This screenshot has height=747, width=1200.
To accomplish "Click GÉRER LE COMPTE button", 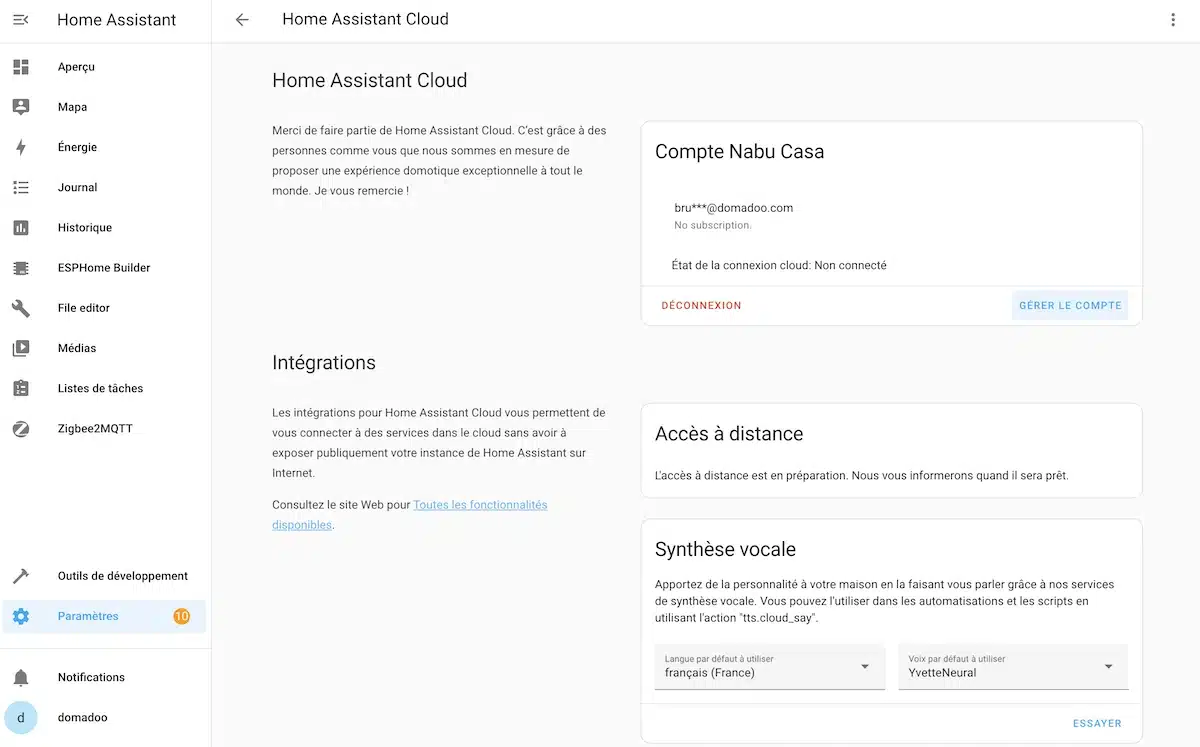I will tap(1070, 305).
